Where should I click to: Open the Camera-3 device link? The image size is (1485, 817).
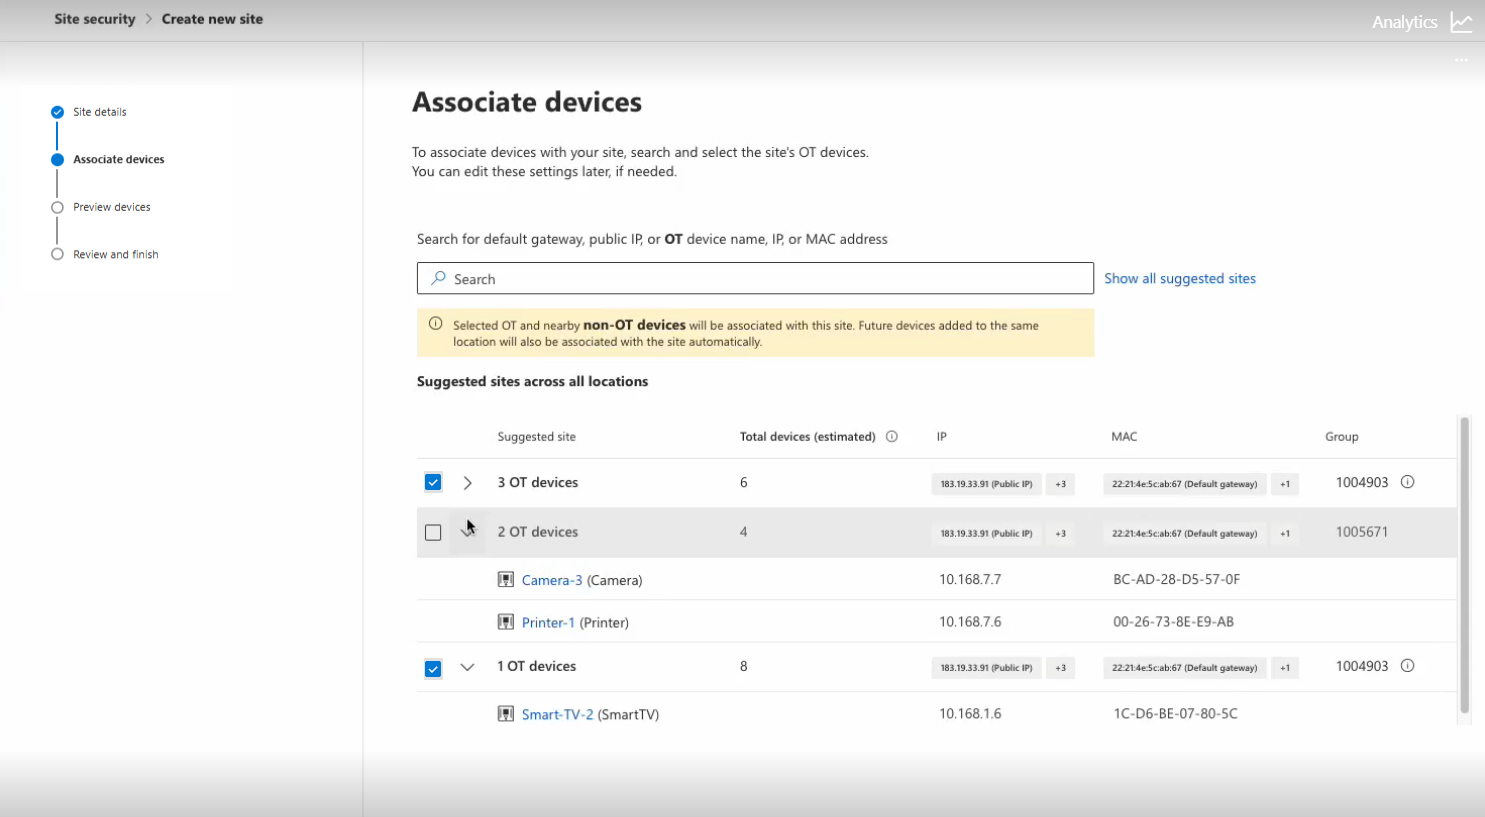pyautogui.click(x=551, y=580)
